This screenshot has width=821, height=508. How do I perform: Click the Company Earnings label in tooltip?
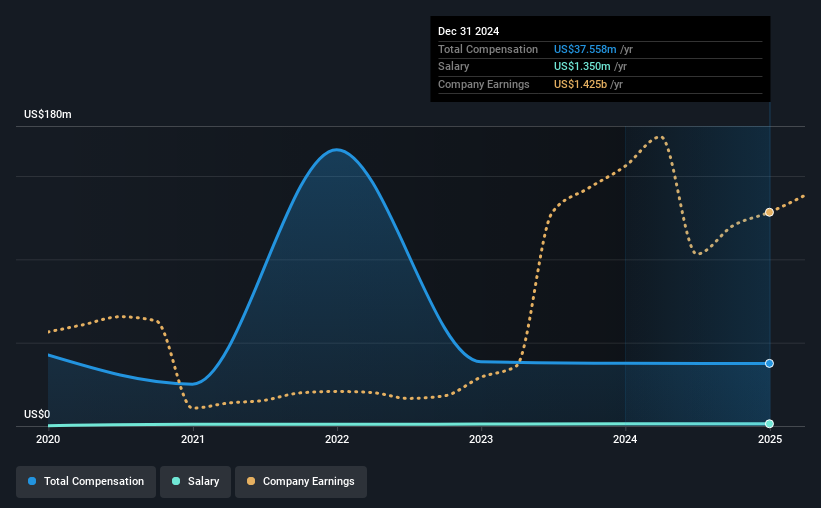pos(484,84)
